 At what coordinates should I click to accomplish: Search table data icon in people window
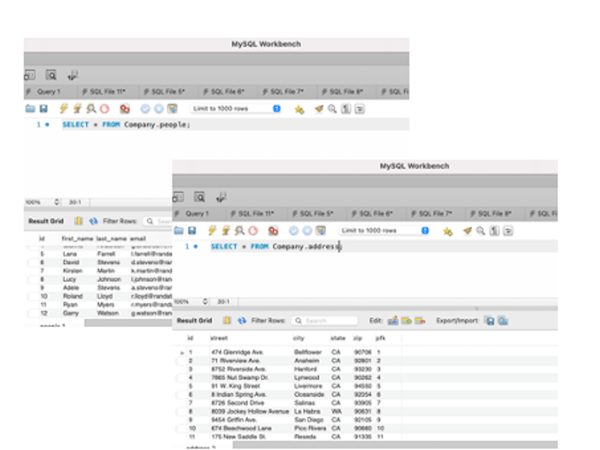51,75
